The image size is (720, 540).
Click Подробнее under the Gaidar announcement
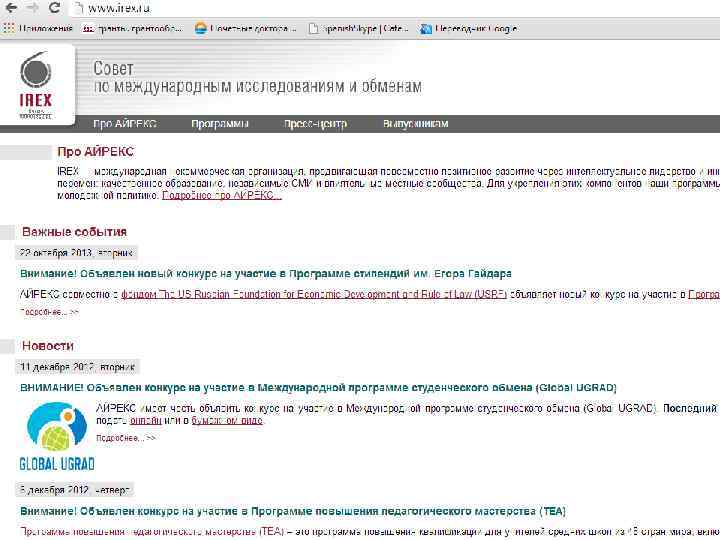(x=49, y=312)
